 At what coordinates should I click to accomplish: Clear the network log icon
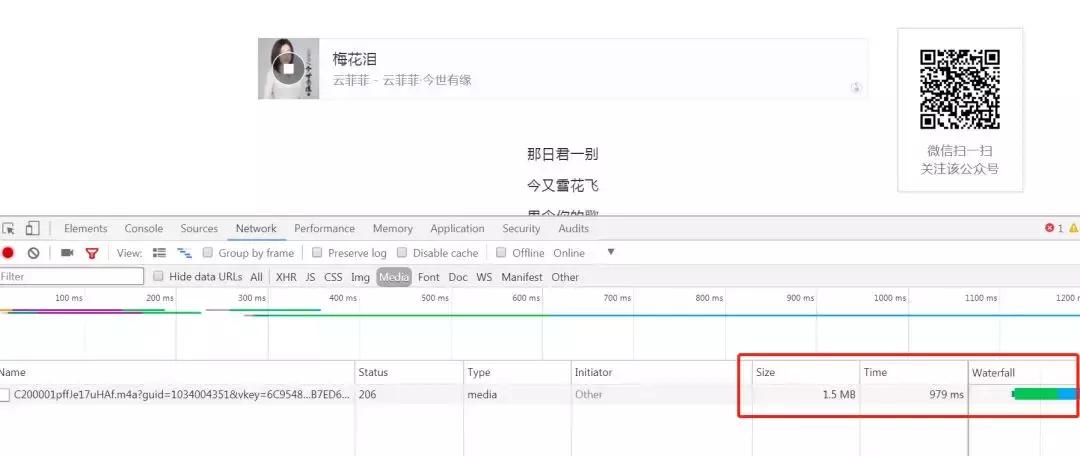(x=33, y=253)
